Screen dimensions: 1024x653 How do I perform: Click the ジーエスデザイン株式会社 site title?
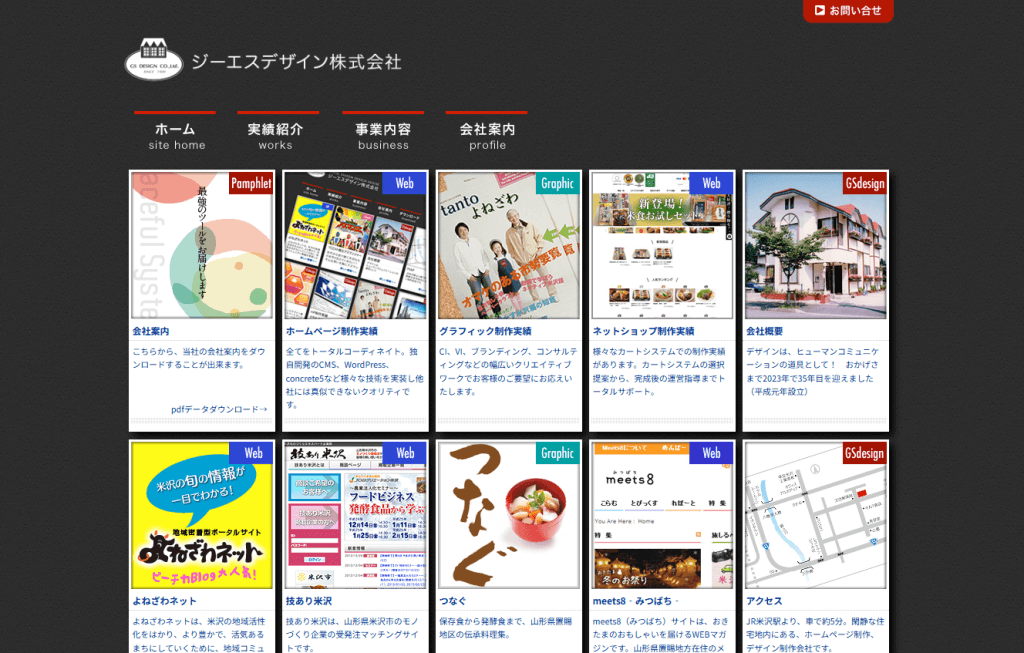[x=296, y=62]
